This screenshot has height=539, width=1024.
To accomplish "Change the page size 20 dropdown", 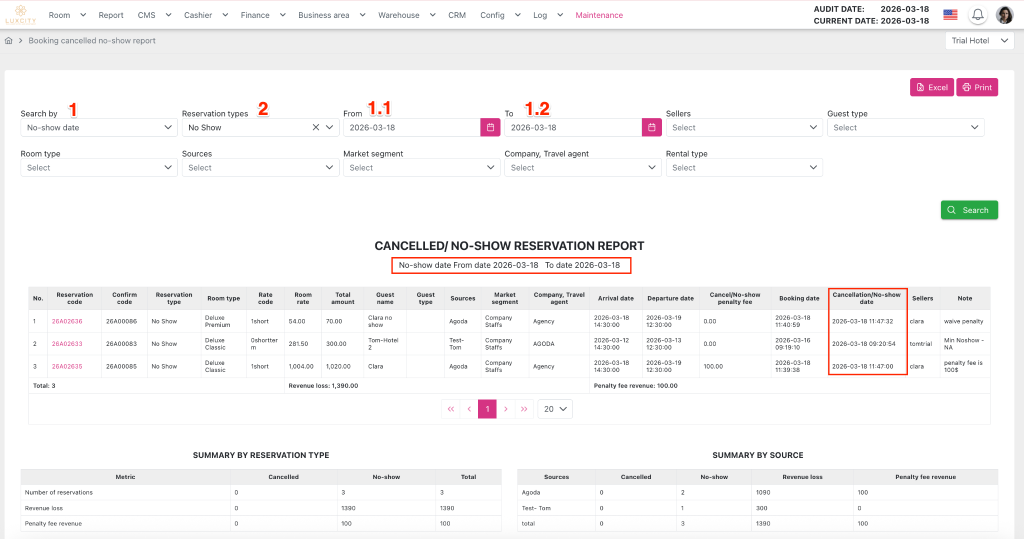I will coord(555,409).
